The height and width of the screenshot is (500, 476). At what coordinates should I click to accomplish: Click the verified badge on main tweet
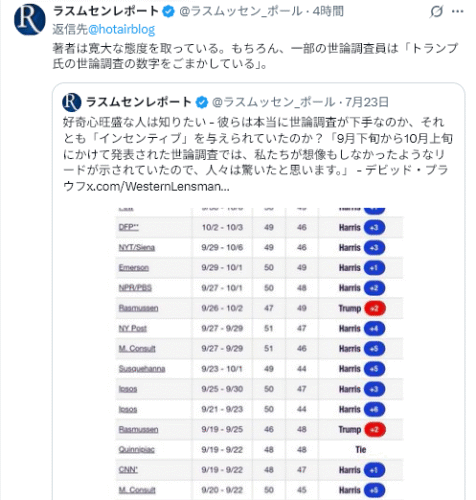[169, 12]
